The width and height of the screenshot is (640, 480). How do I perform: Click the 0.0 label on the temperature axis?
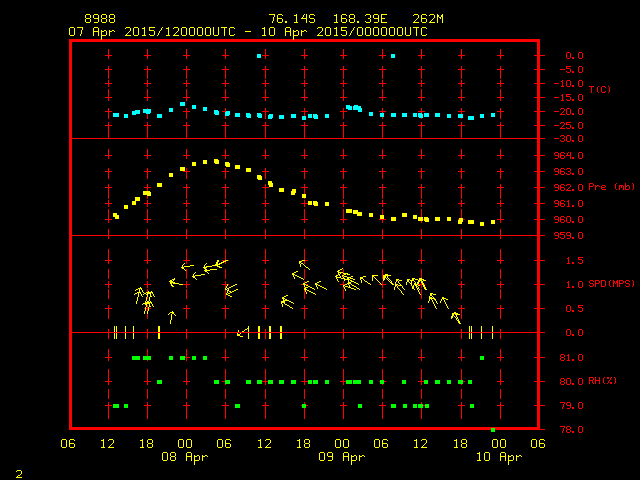click(x=574, y=56)
